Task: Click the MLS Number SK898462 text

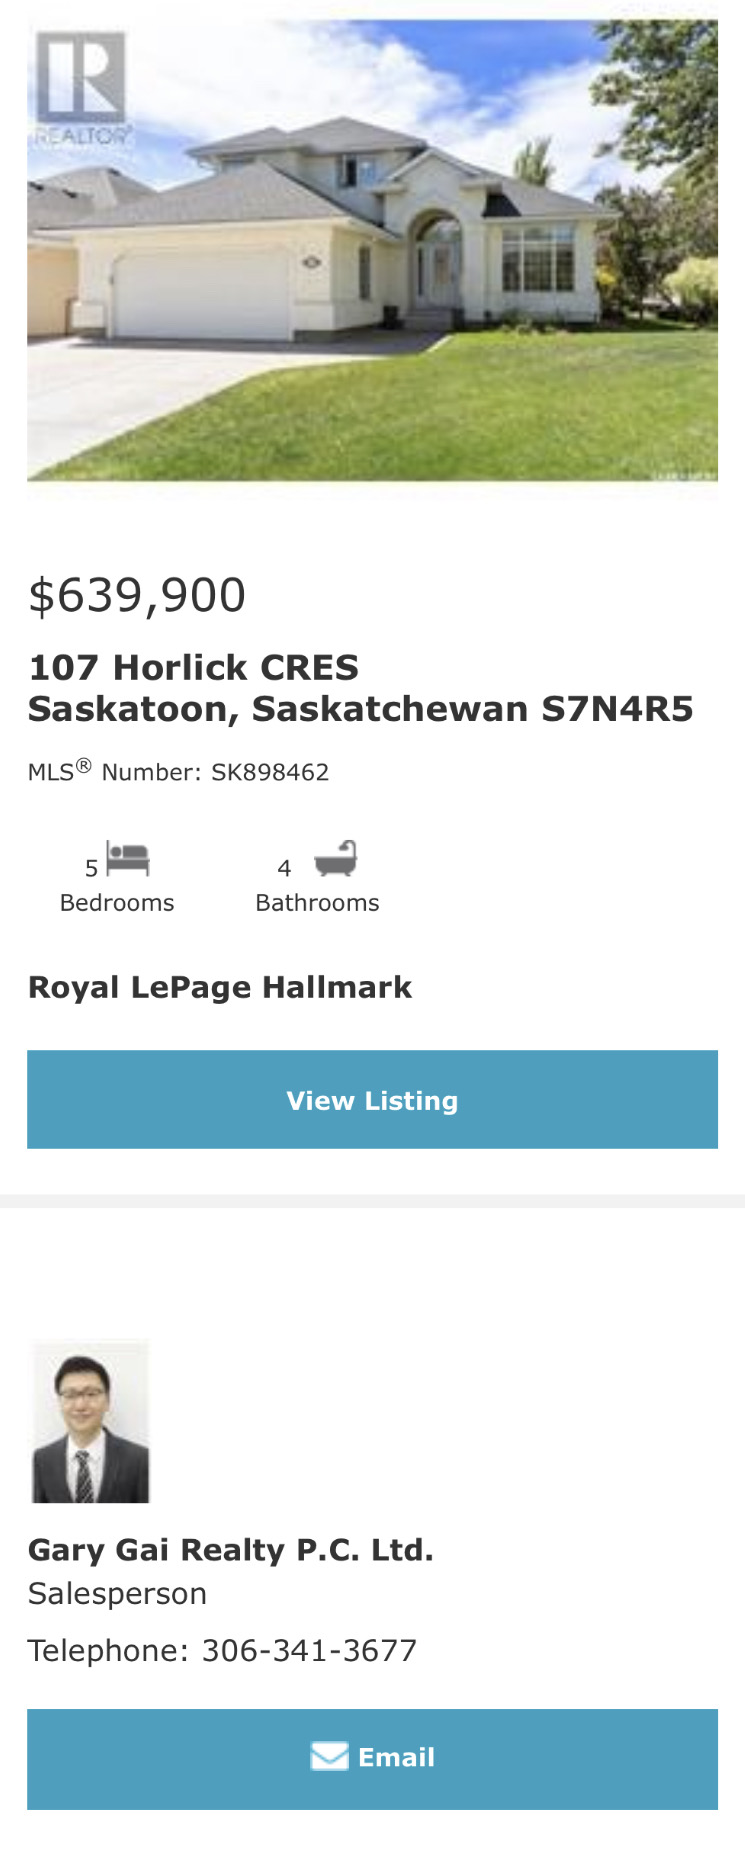Action: [x=178, y=772]
